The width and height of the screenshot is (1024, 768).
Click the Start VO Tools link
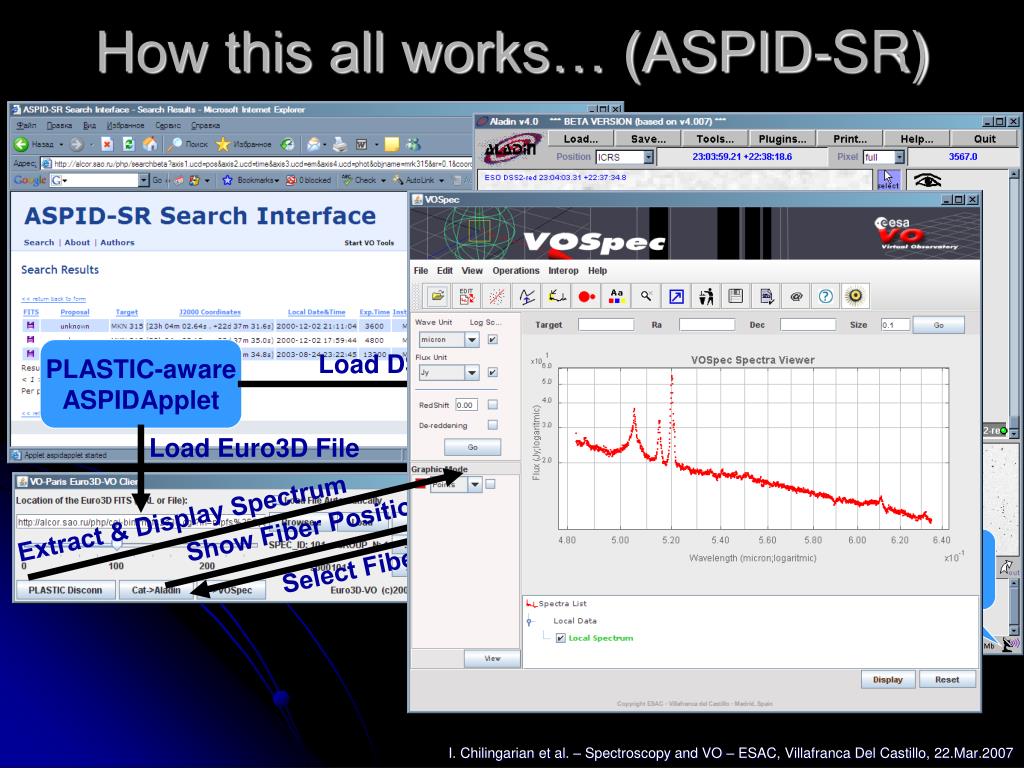point(369,243)
